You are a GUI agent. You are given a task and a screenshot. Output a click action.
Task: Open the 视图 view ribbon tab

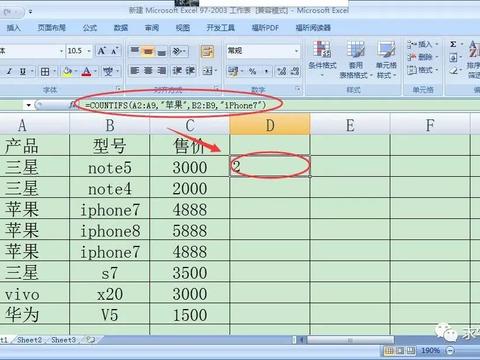[183, 28]
